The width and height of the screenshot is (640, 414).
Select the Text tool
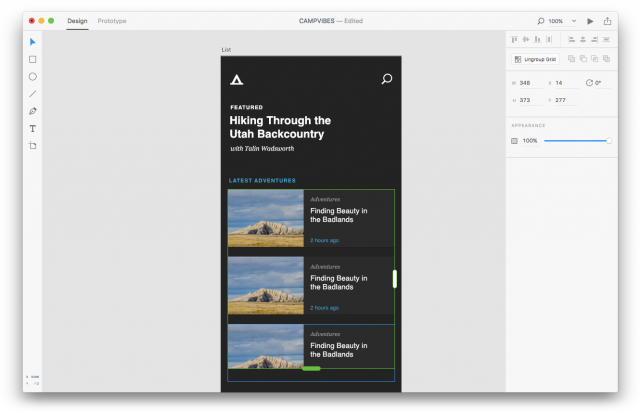tap(32, 128)
